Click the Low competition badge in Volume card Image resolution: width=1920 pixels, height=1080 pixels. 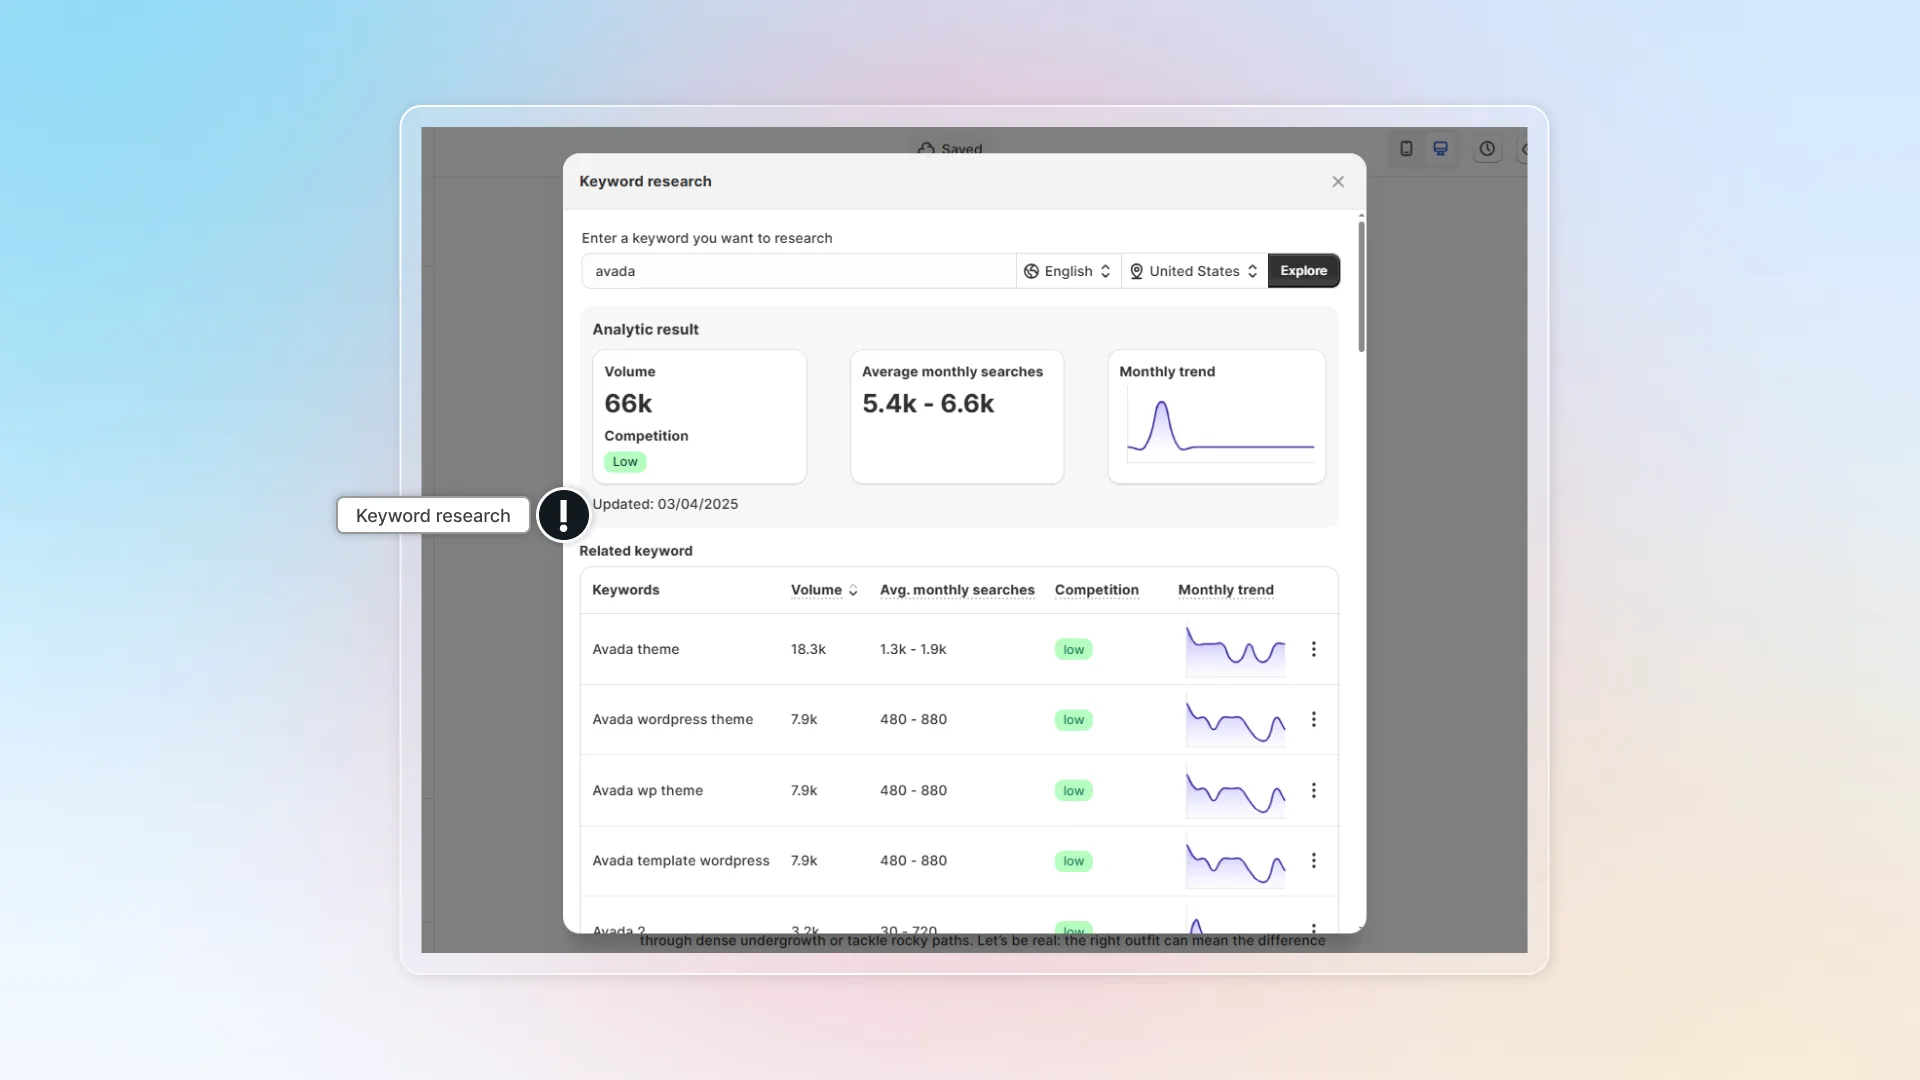(x=625, y=462)
